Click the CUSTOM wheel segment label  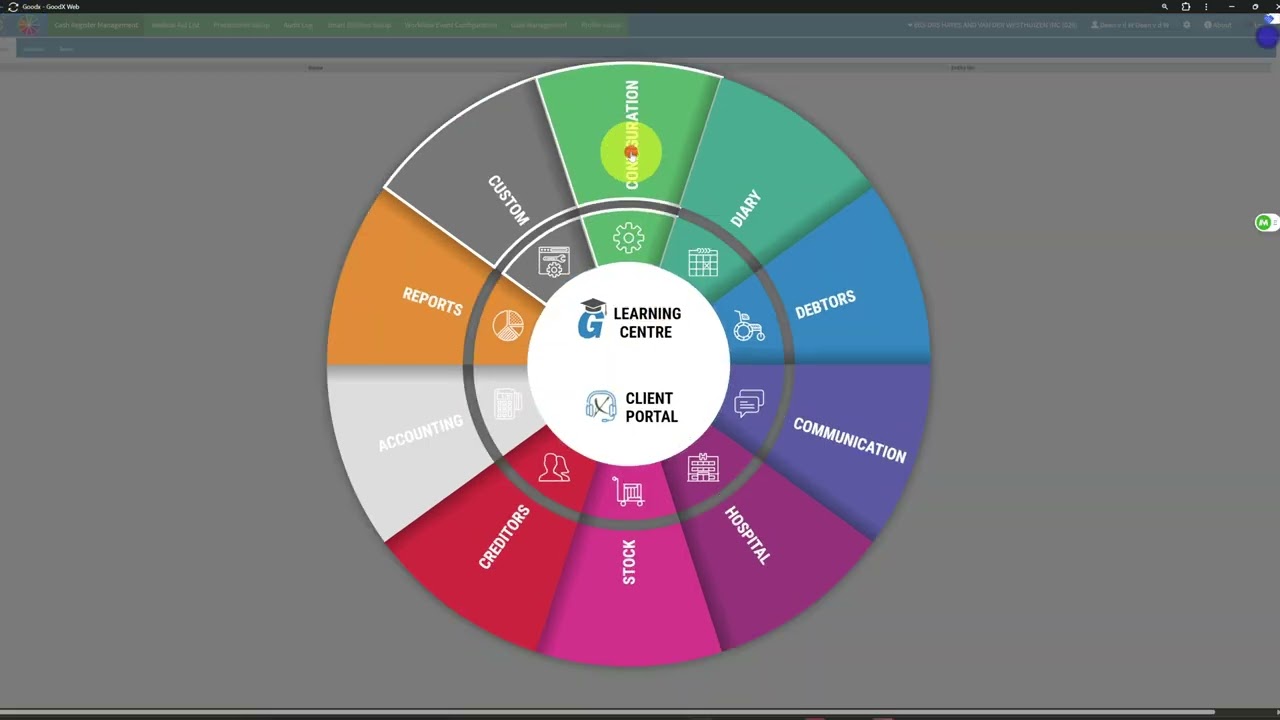508,200
